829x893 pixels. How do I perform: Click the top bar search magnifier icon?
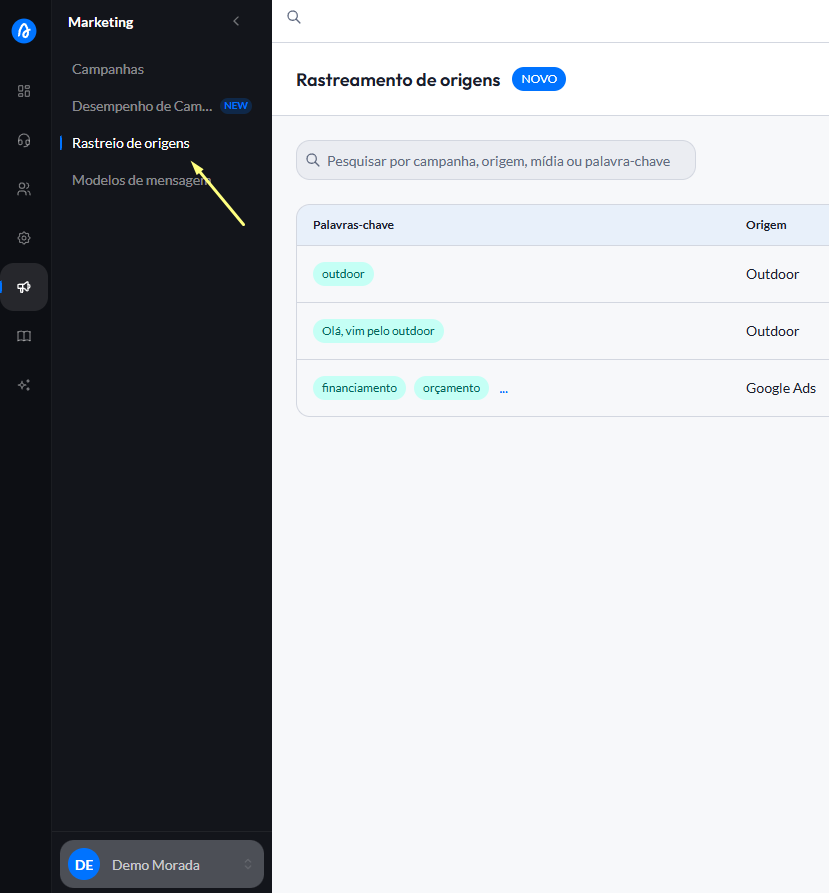(294, 17)
